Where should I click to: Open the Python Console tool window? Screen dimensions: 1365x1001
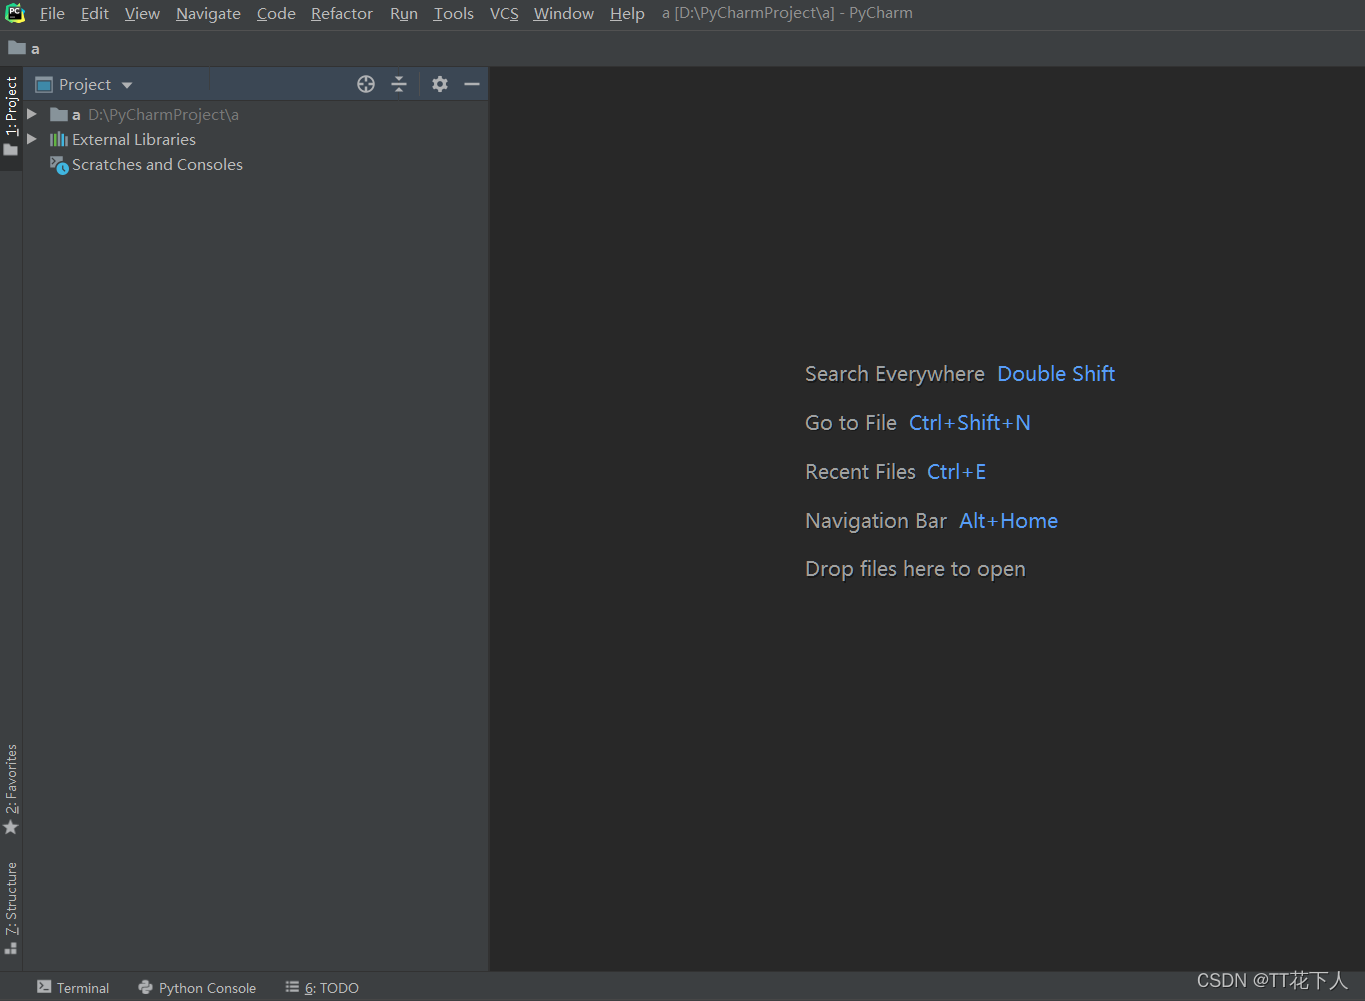[x=197, y=987]
